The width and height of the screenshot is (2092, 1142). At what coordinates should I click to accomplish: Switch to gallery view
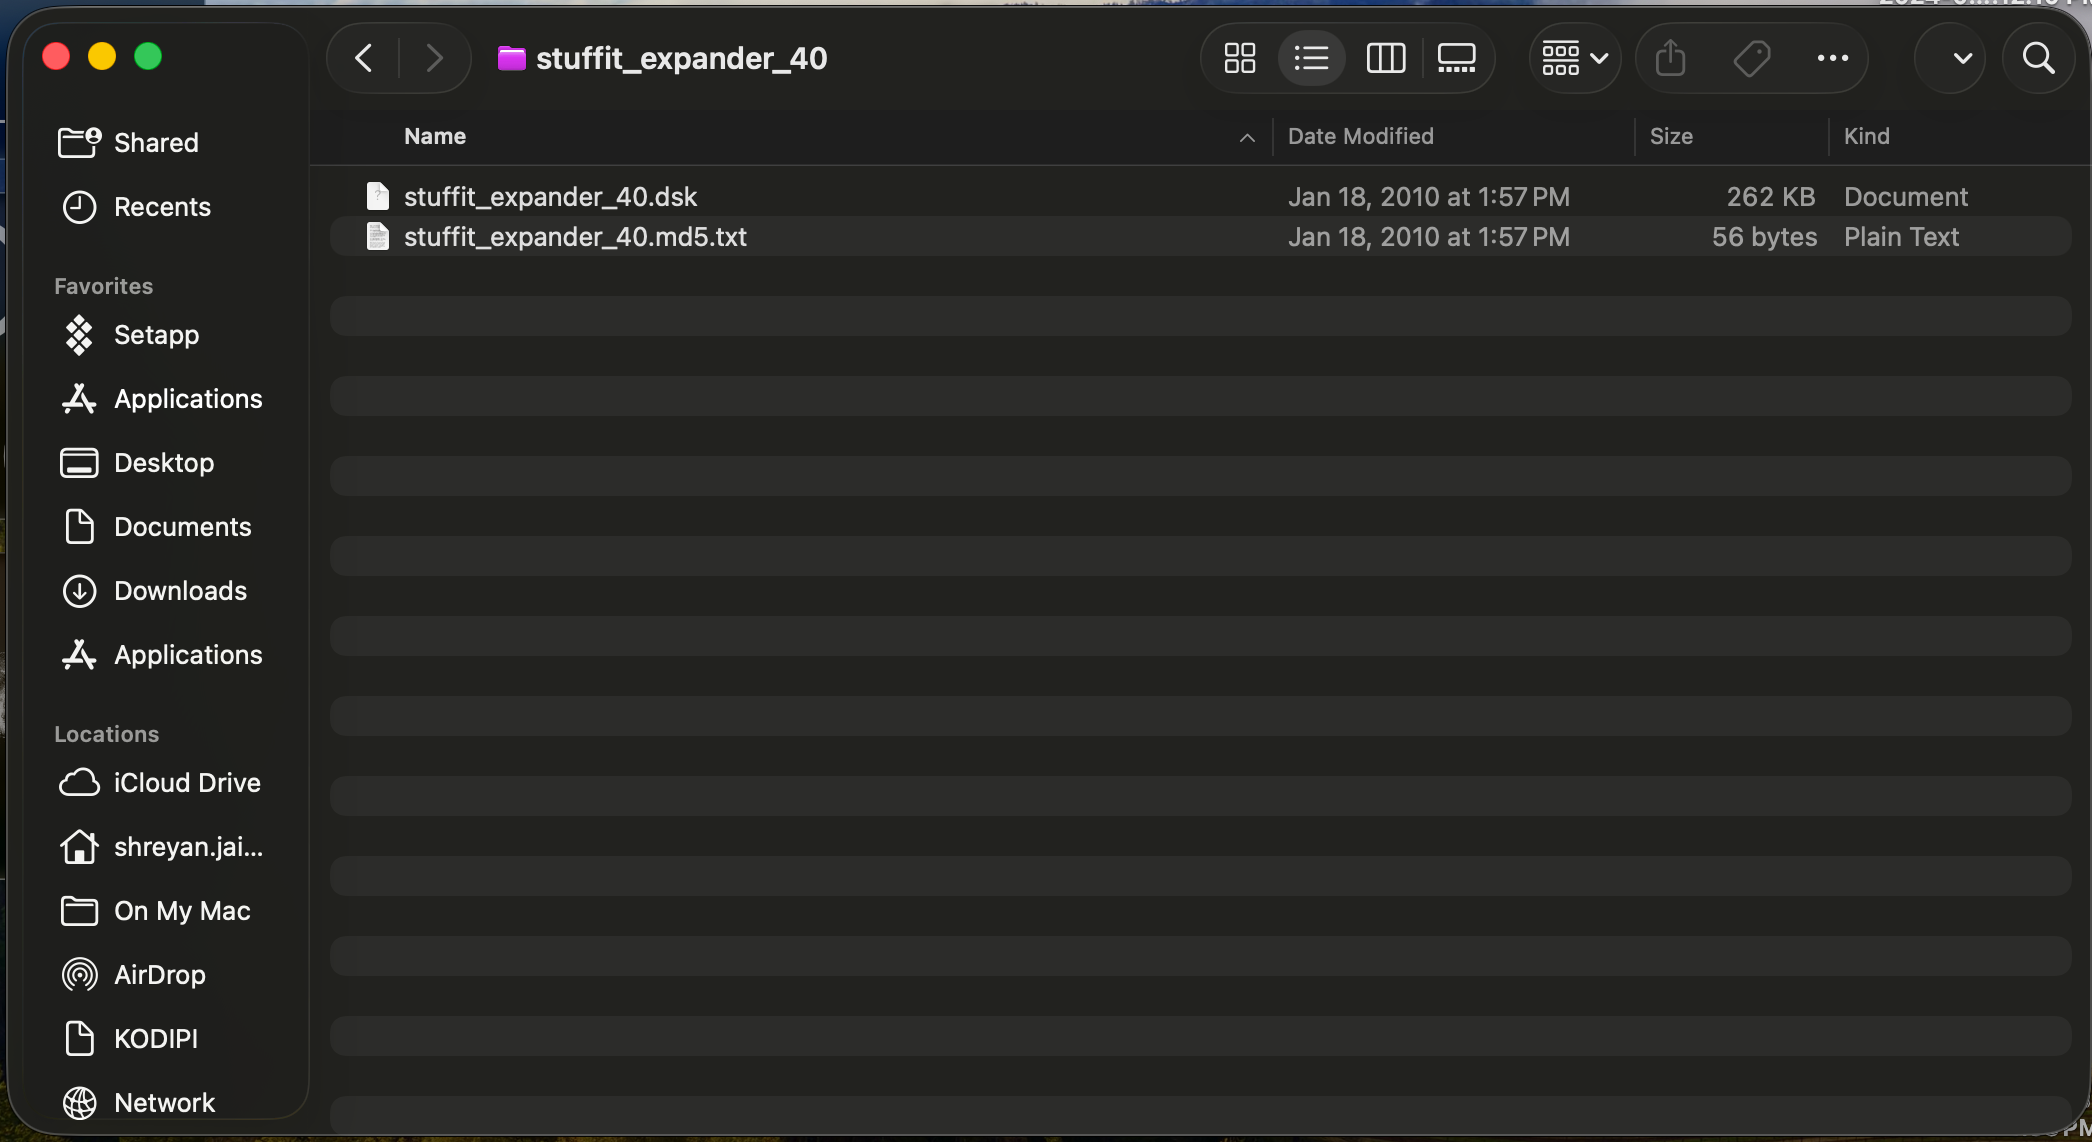(1457, 58)
